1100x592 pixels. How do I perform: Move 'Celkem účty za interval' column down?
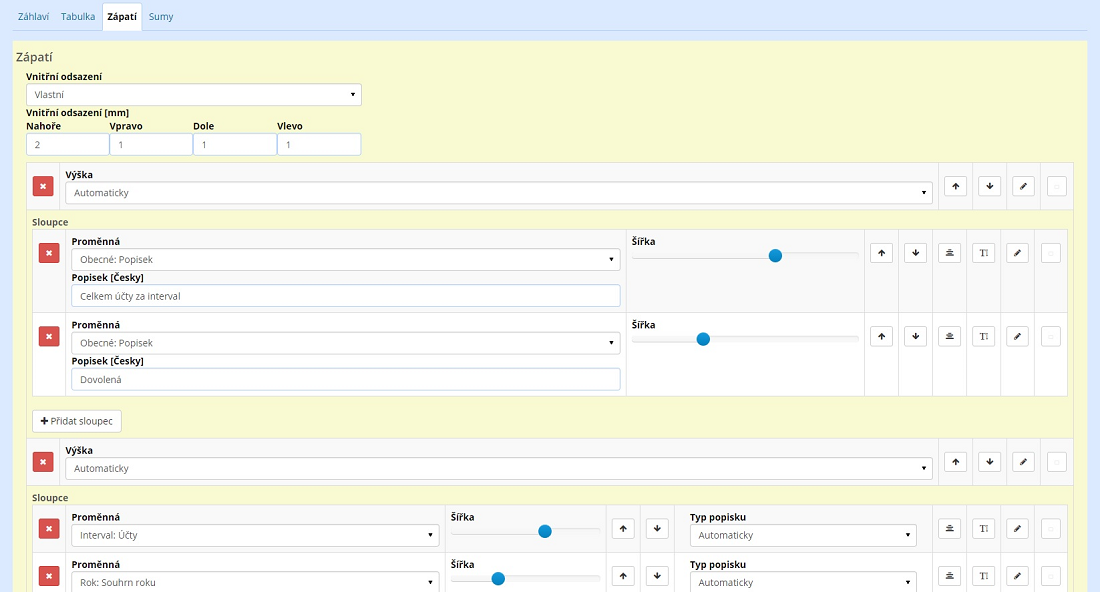915,253
